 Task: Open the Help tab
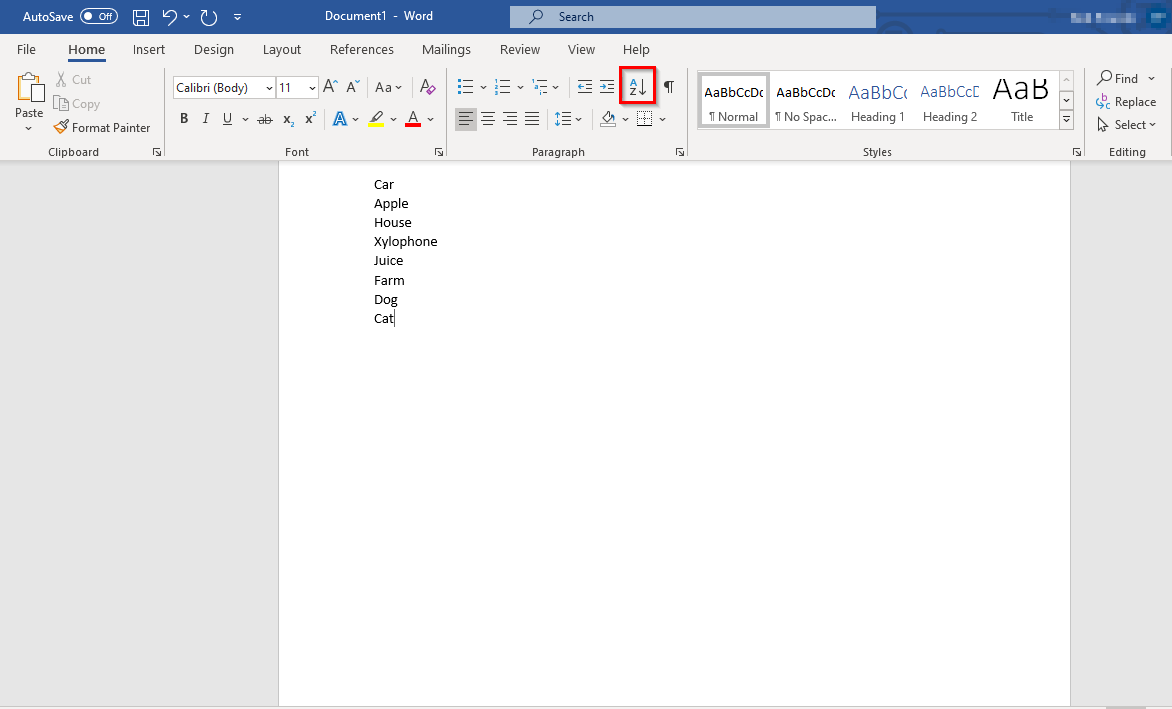[636, 49]
